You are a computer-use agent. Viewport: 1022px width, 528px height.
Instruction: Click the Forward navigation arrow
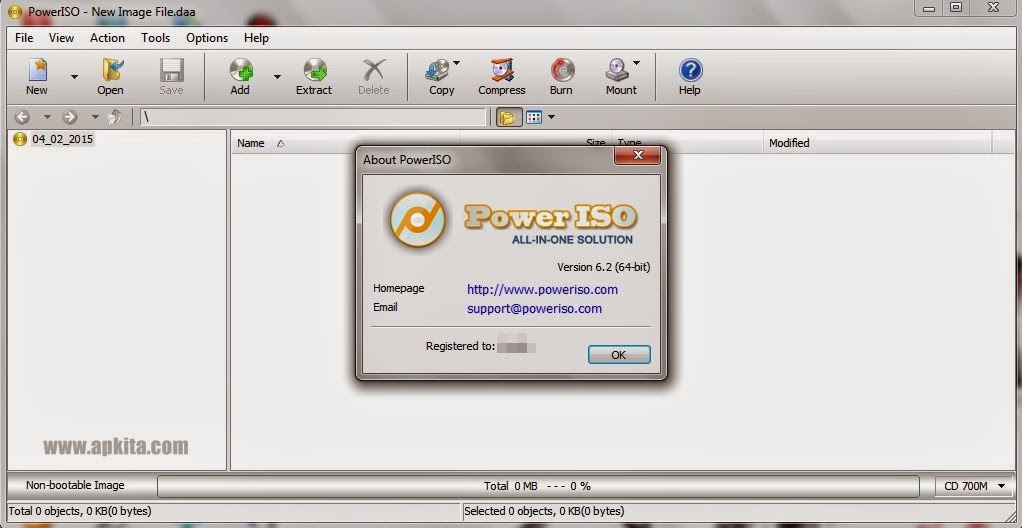tap(70, 117)
